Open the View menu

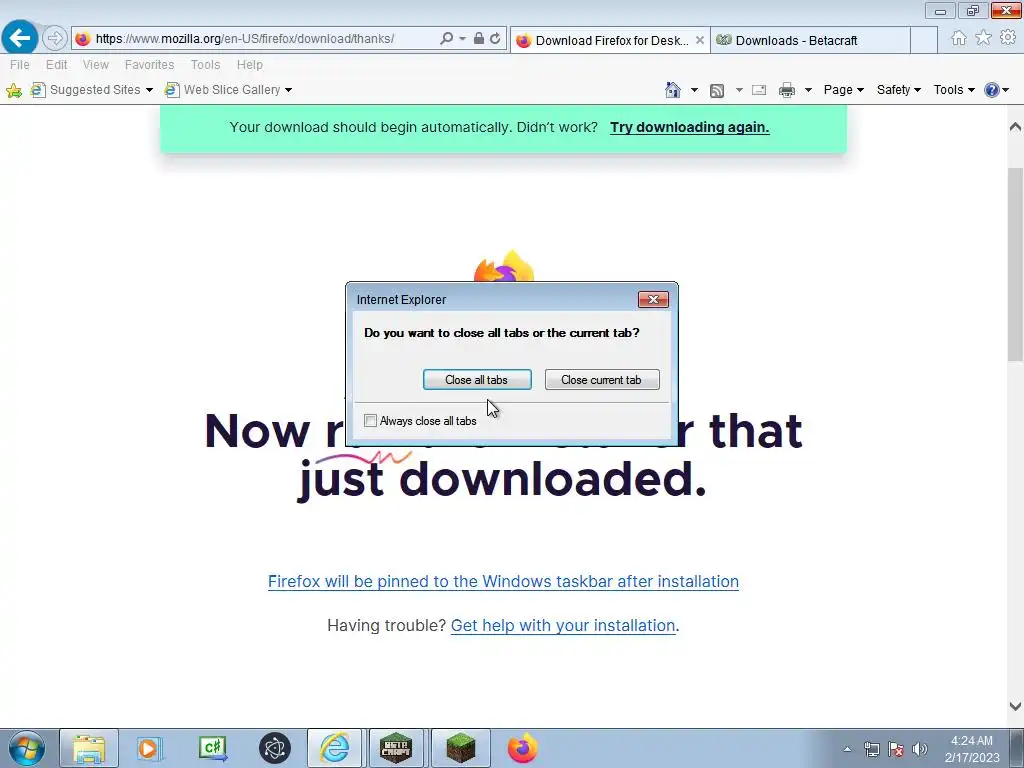pos(95,65)
